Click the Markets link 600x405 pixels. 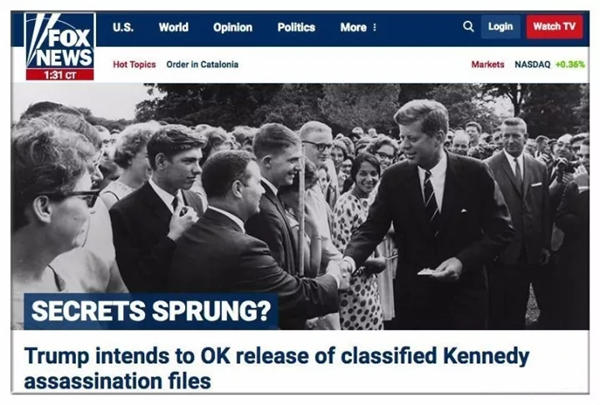488,64
